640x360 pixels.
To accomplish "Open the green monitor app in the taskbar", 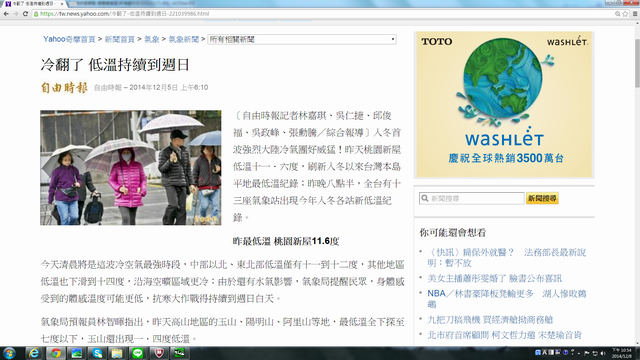I will 179,353.
